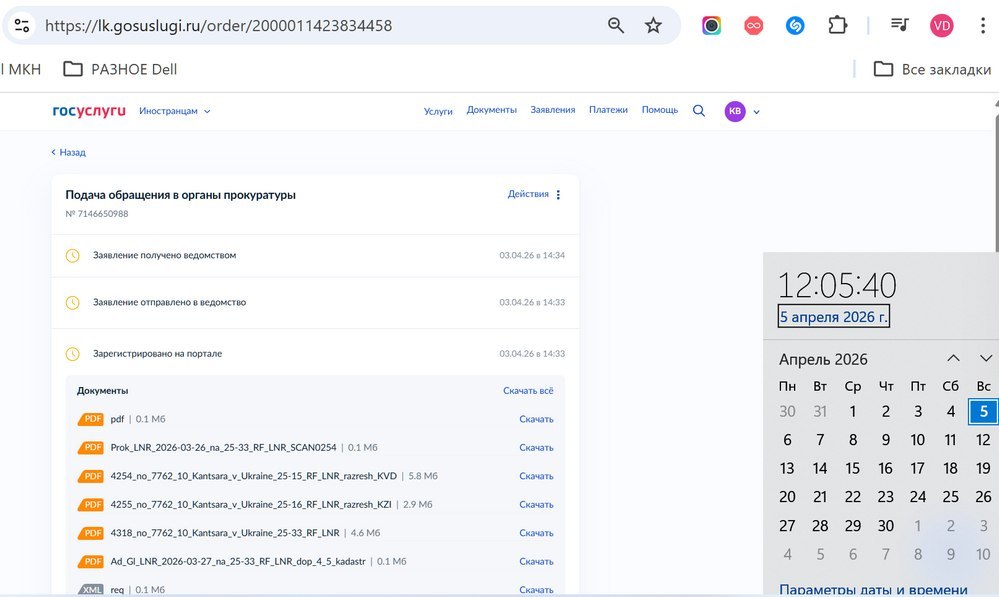Select March 31 in the calendar
The width and height of the screenshot is (999, 597).
click(x=820, y=412)
